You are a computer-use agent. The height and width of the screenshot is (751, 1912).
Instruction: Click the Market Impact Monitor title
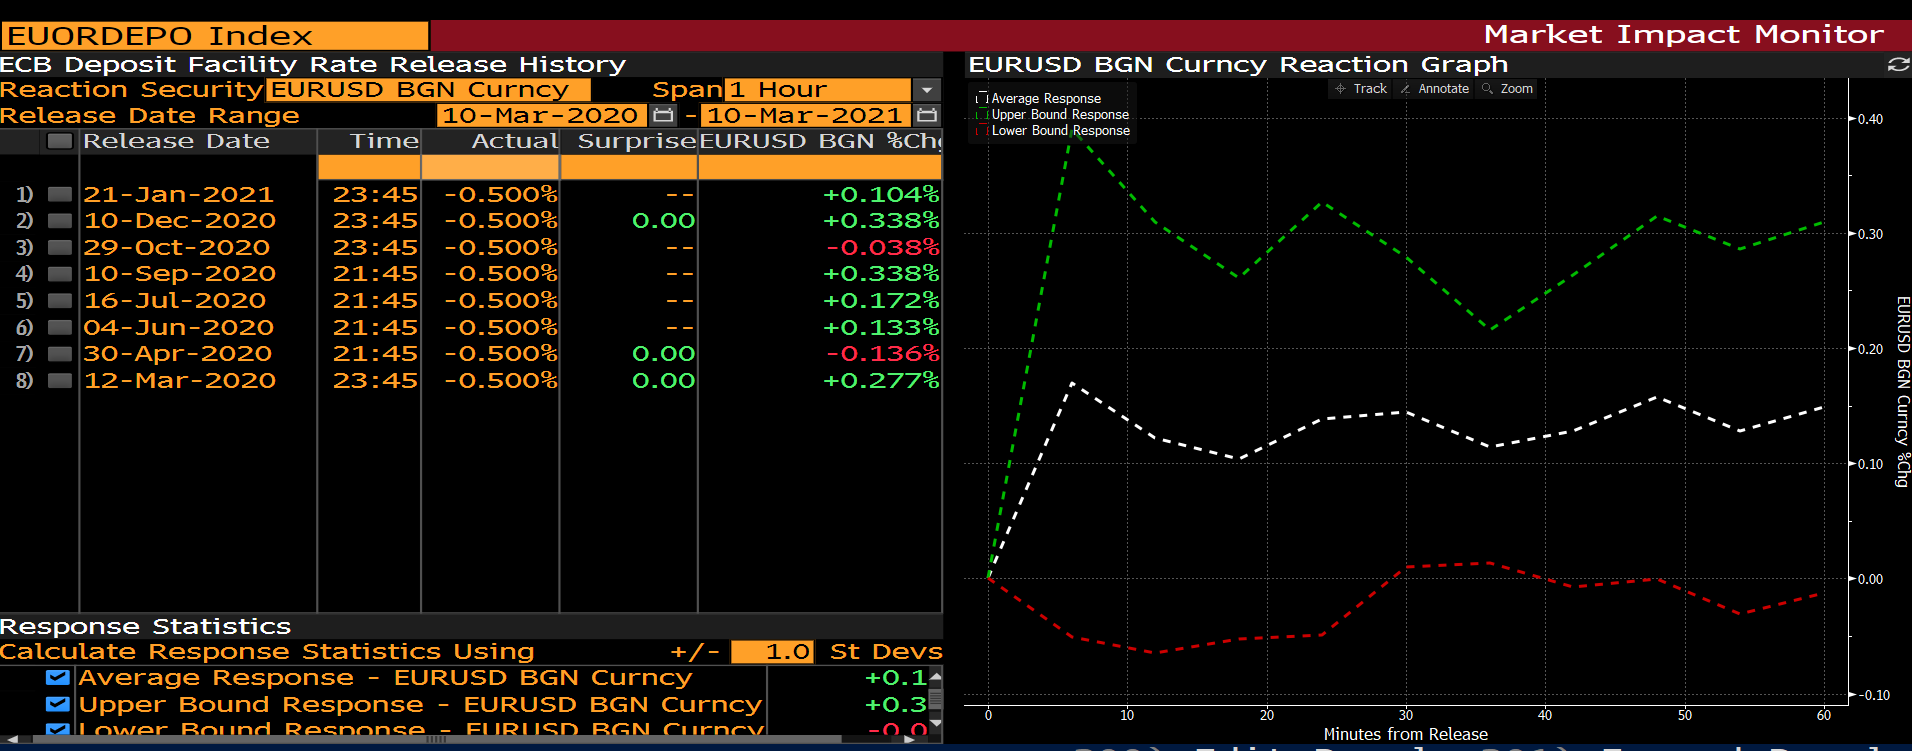[1683, 35]
